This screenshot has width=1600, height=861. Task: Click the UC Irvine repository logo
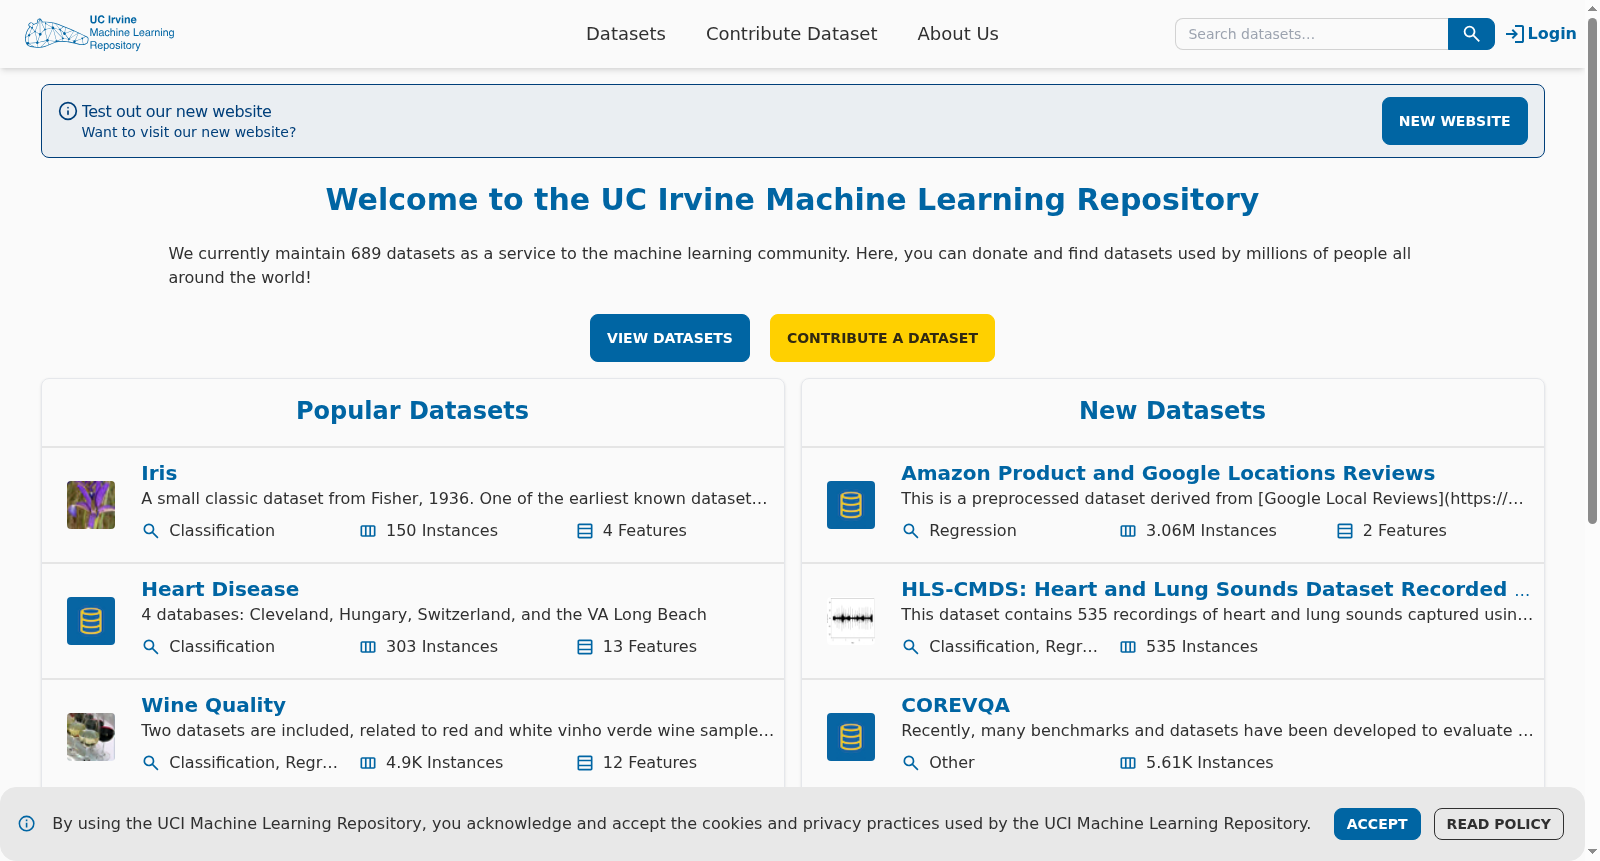click(x=100, y=33)
